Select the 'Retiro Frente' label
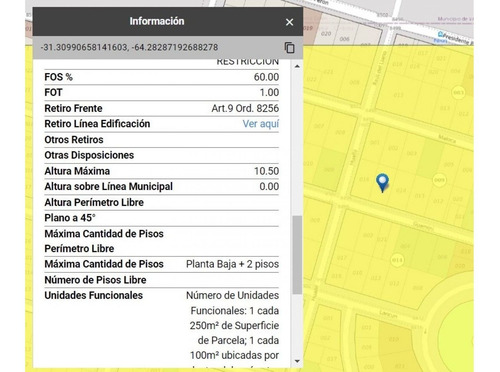Image resolution: width=500 pixels, height=372 pixels. pyautogui.click(x=73, y=108)
